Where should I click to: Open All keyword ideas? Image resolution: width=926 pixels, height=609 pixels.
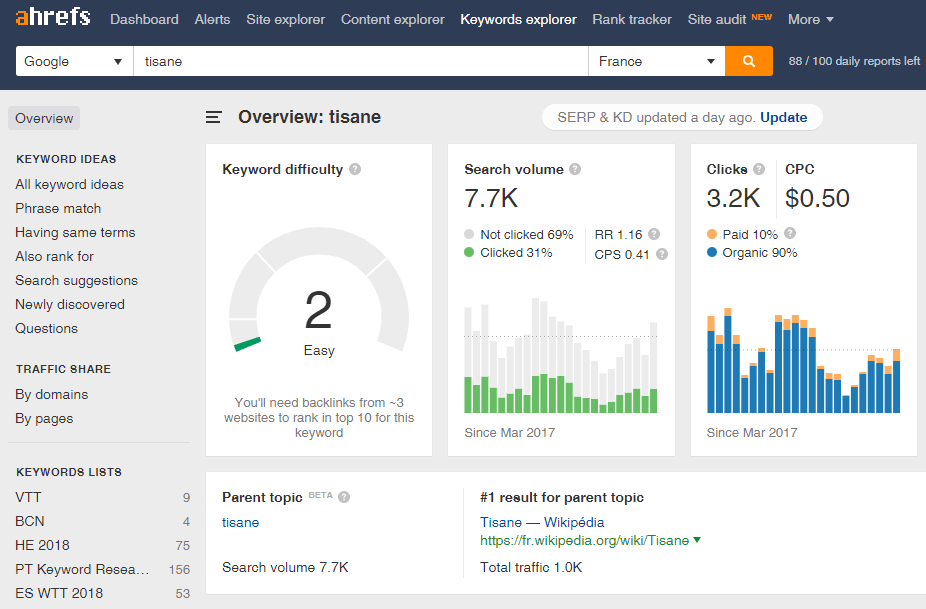point(70,184)
